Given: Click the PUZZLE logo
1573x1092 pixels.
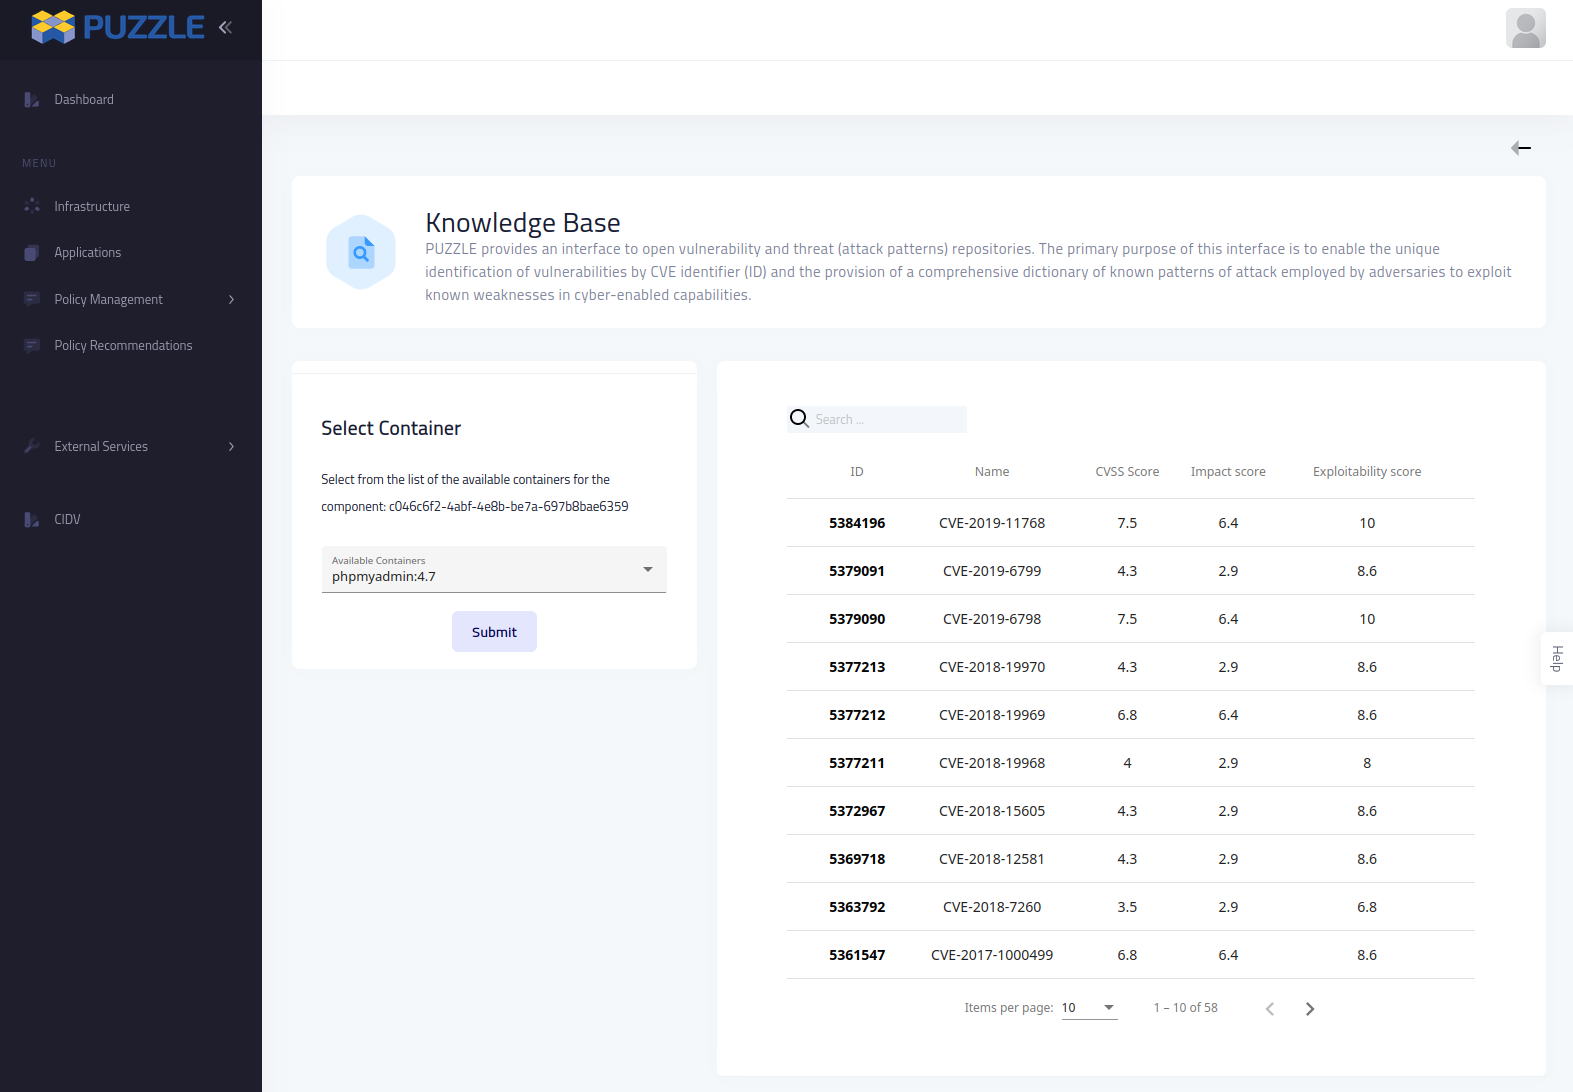Looking at the screenshot, I should pyautogui.click(x=118, y=27).
